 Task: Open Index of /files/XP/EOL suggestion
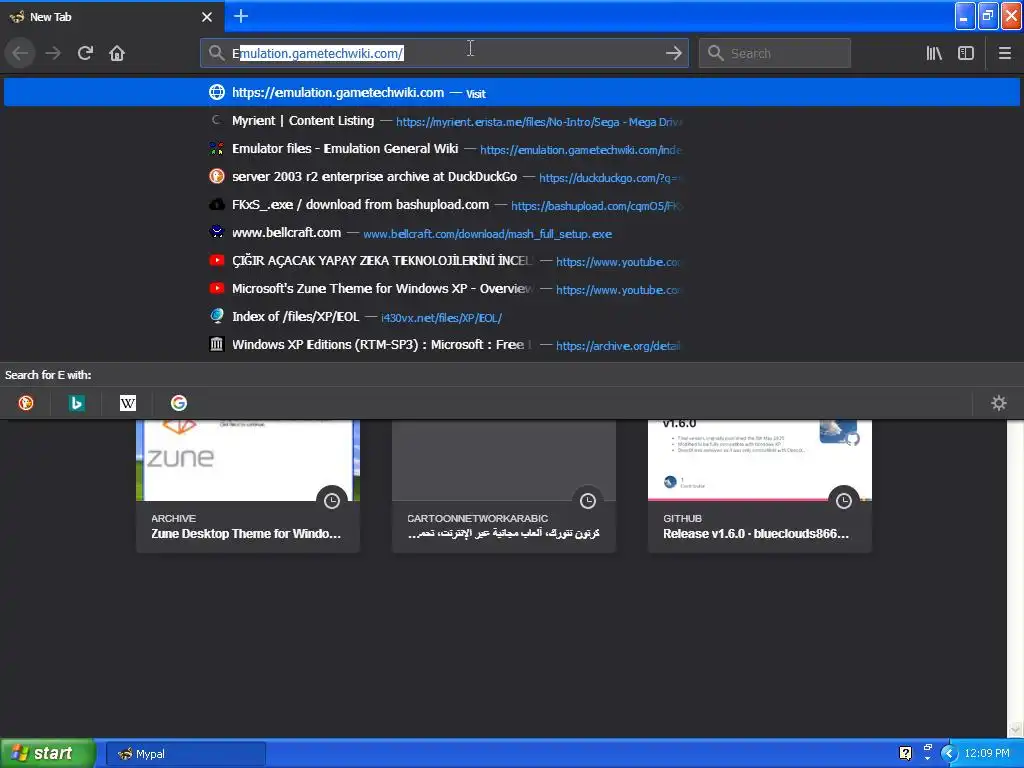[512, 317]
